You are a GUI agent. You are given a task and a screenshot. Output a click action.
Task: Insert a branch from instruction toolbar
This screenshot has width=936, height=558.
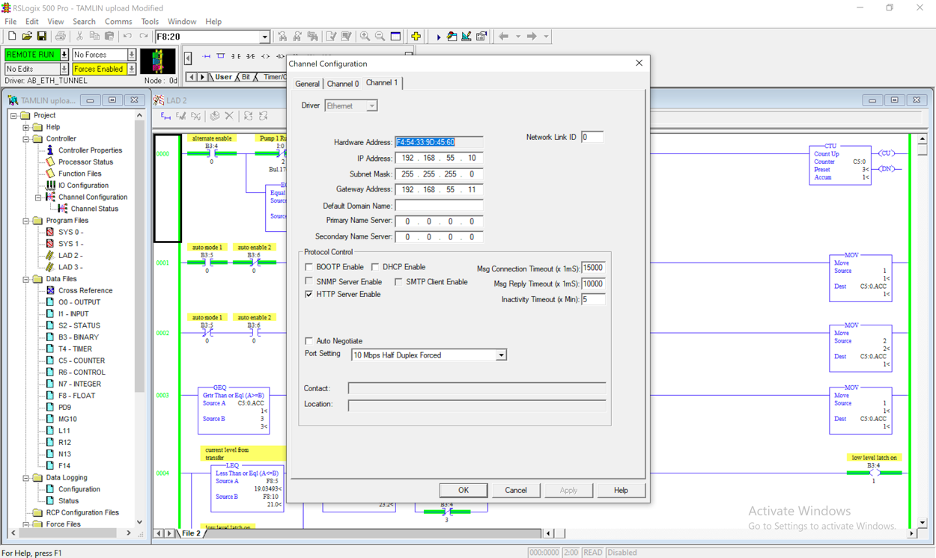221,56
